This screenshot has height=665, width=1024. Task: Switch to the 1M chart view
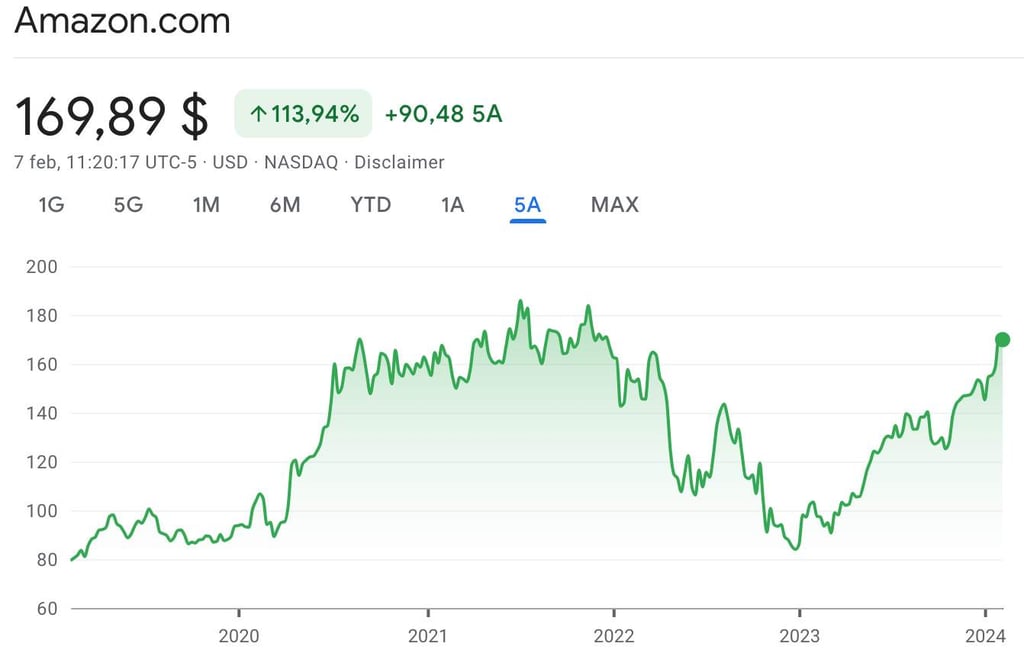[206, 205]
